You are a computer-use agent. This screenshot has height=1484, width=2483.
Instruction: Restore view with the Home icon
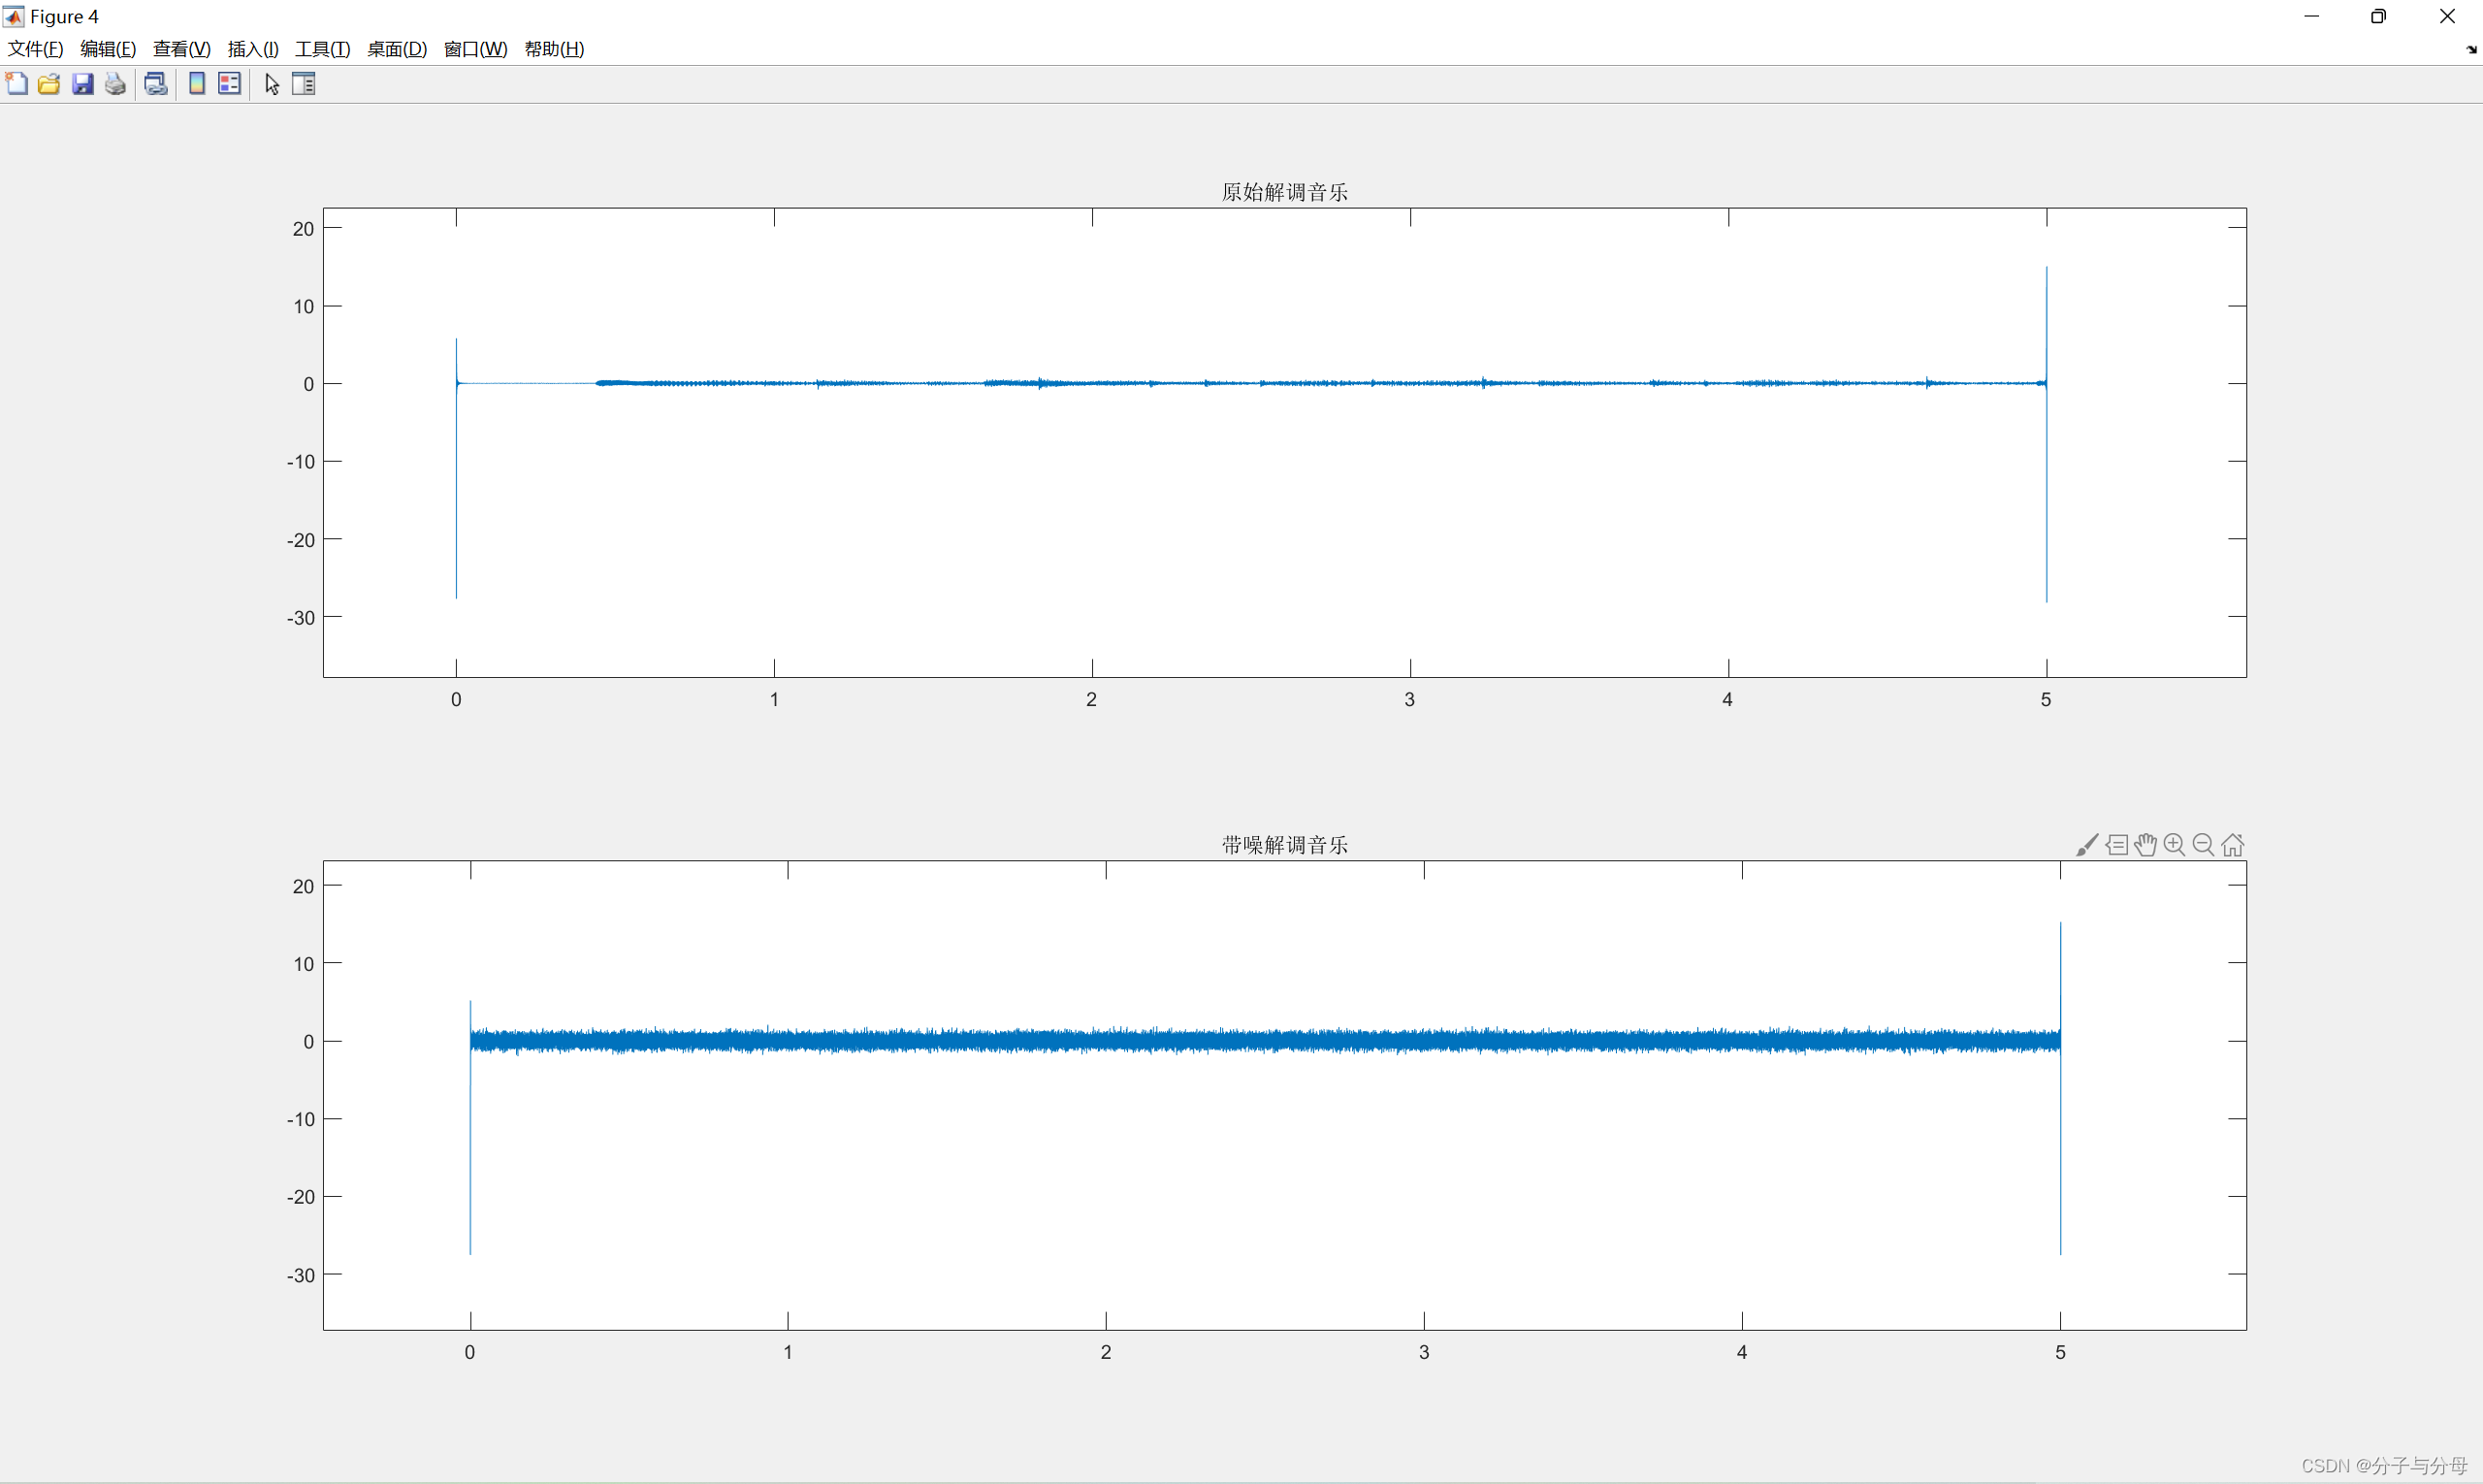2233,845
